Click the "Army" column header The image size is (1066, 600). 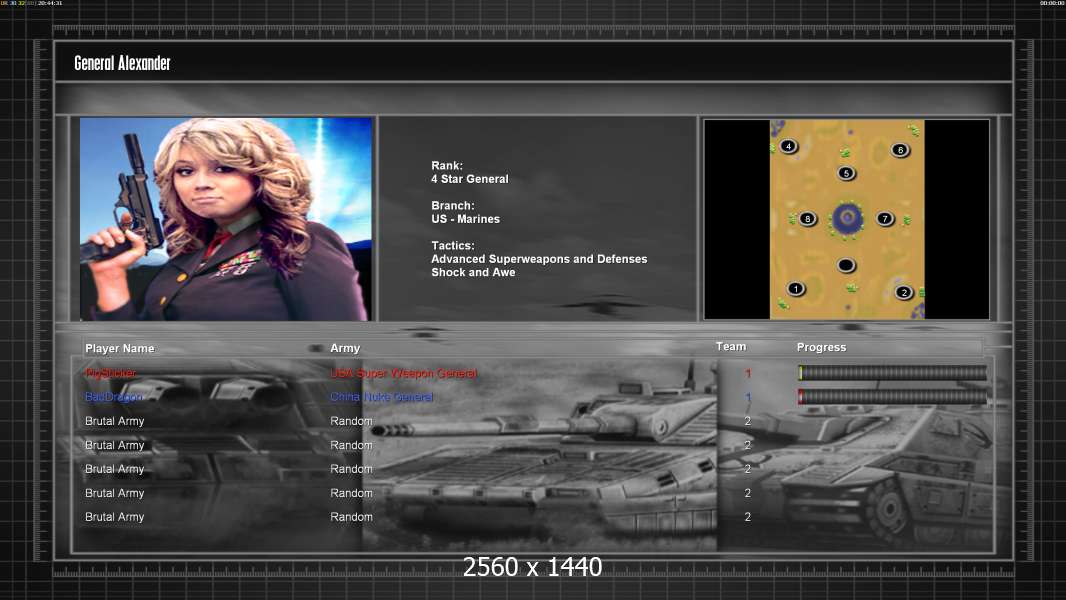coord(345,348)
